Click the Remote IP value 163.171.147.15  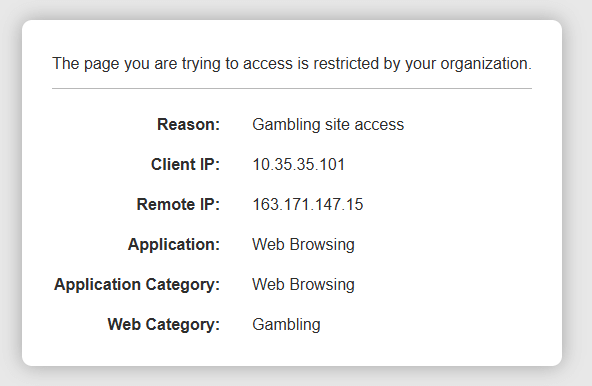(x=308, y=205)
